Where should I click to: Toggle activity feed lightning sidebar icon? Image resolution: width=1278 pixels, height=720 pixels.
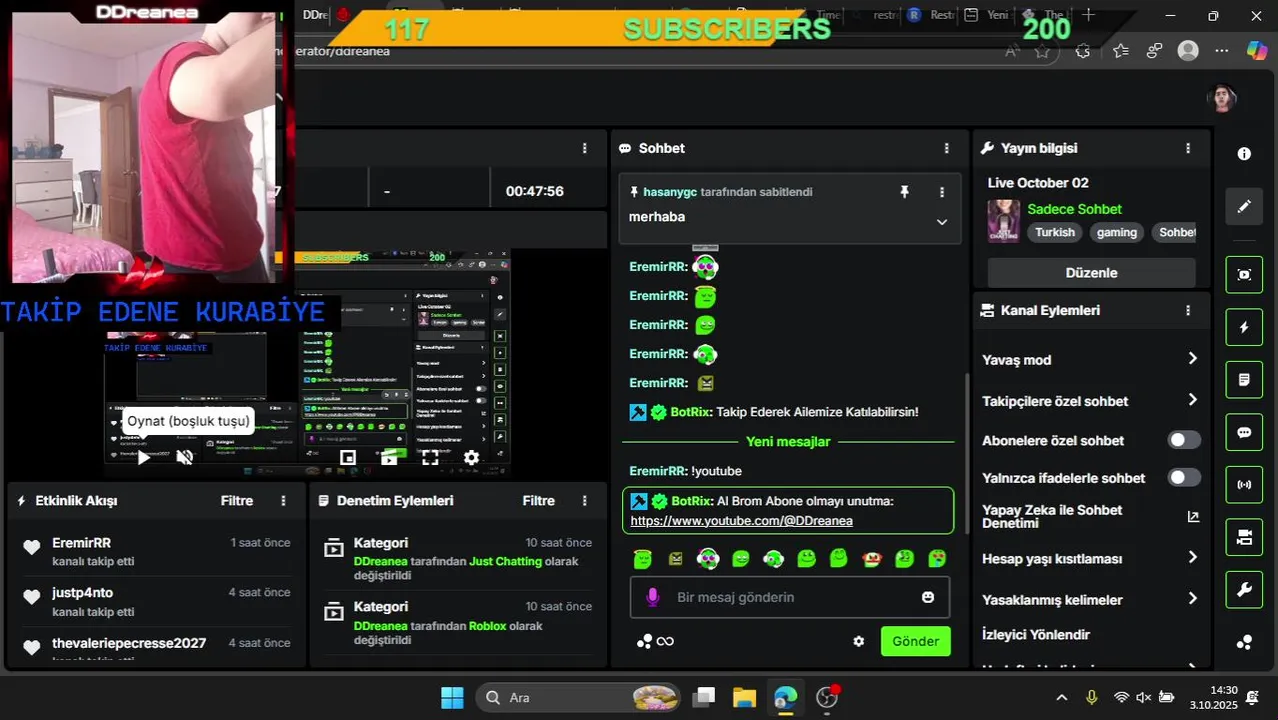(x=1244, y=327)
